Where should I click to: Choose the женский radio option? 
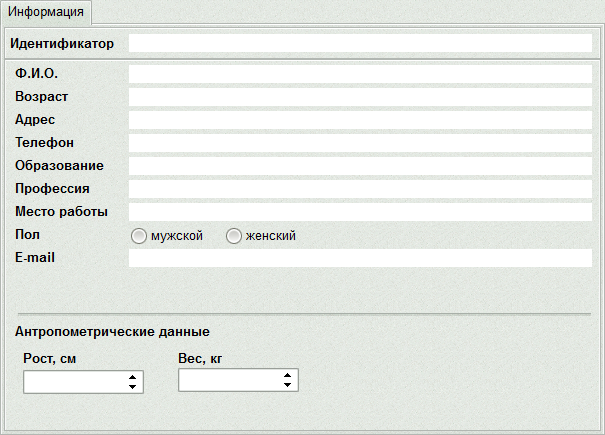tap(233, 236)
